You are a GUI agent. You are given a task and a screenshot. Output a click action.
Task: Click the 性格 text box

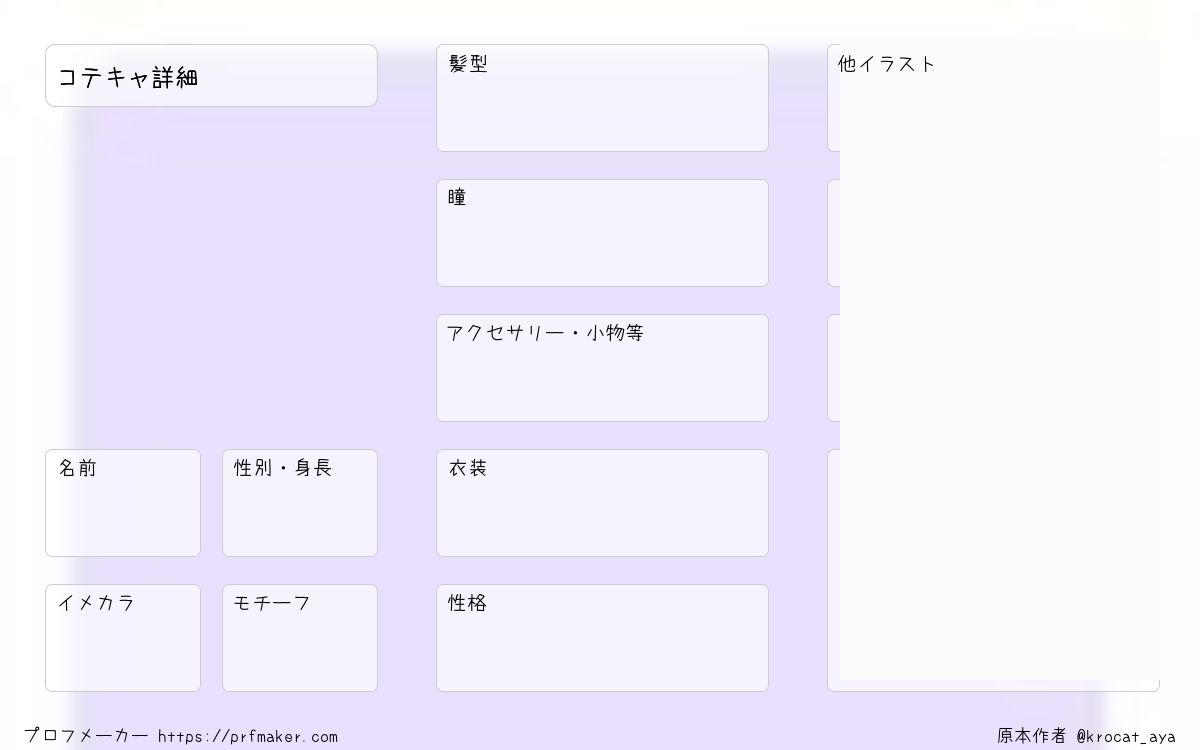(602, 638)
